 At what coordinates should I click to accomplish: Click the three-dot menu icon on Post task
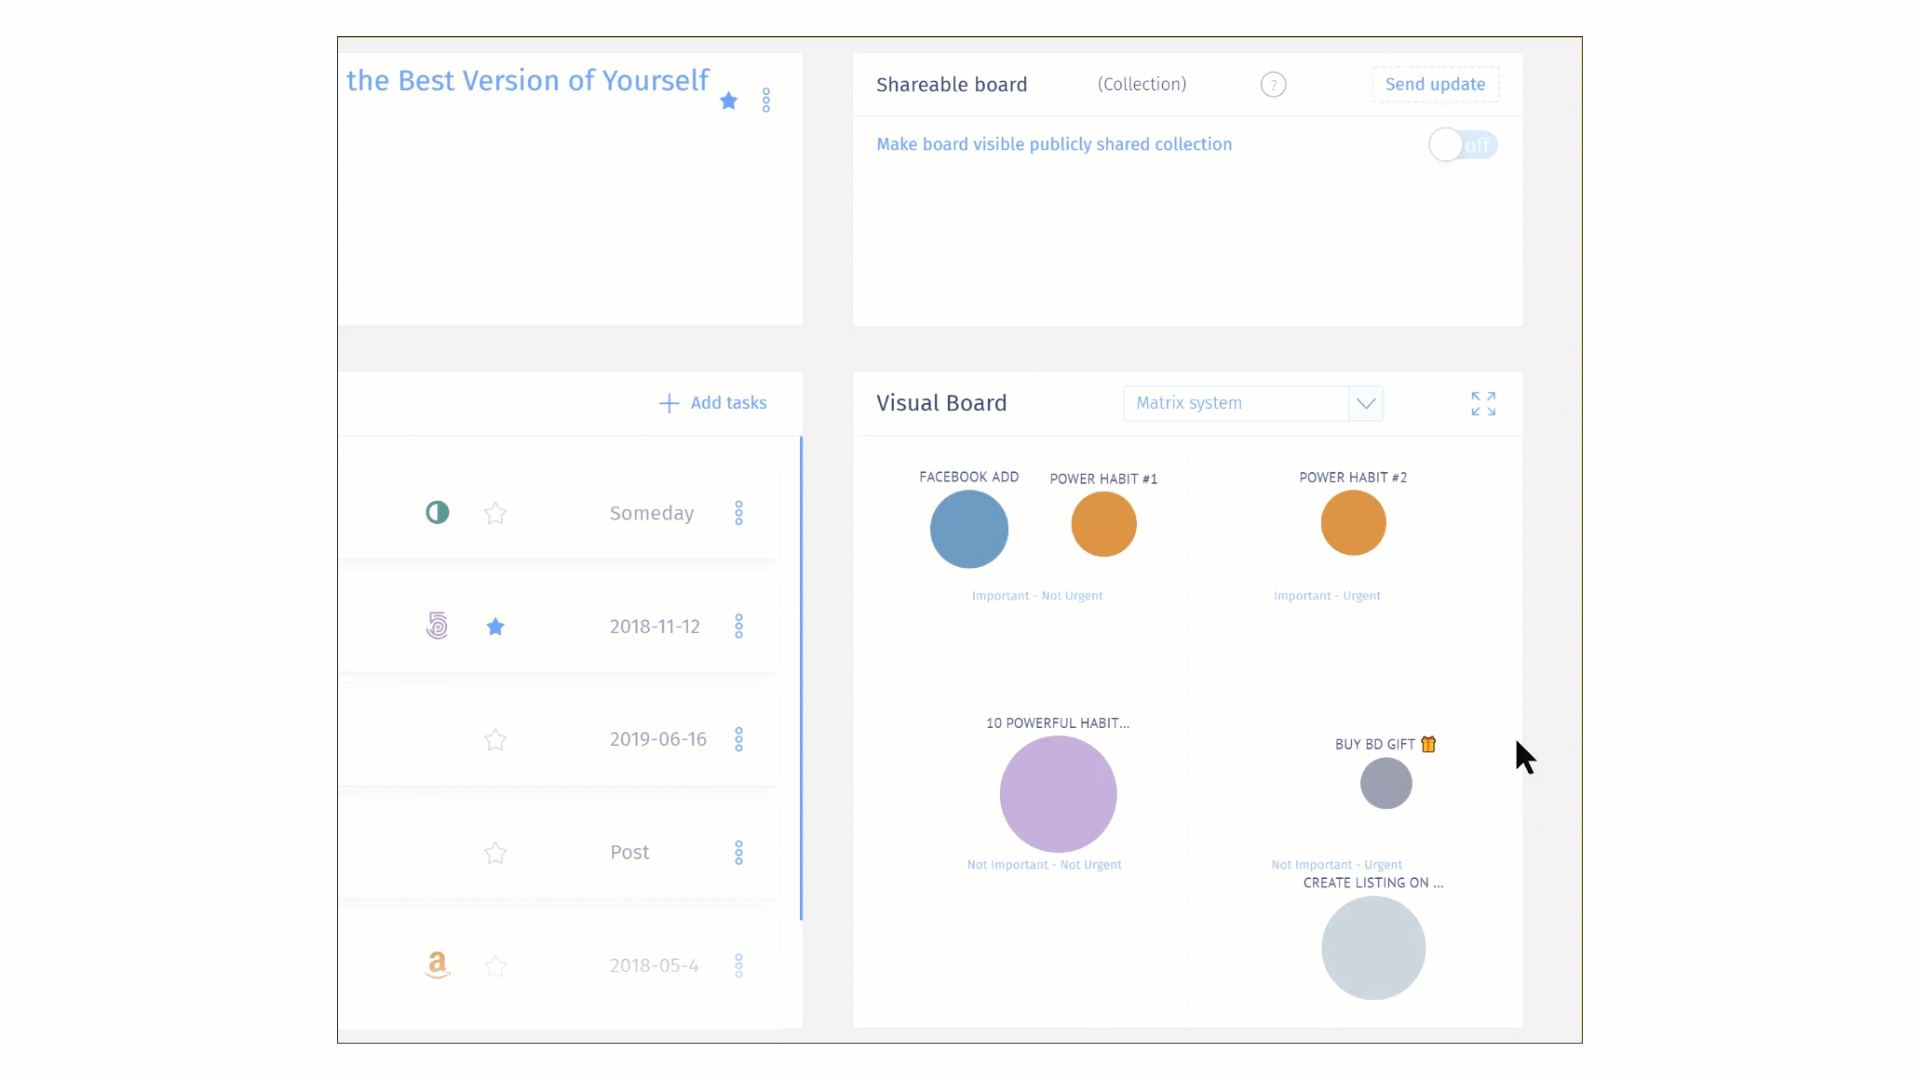740,851
